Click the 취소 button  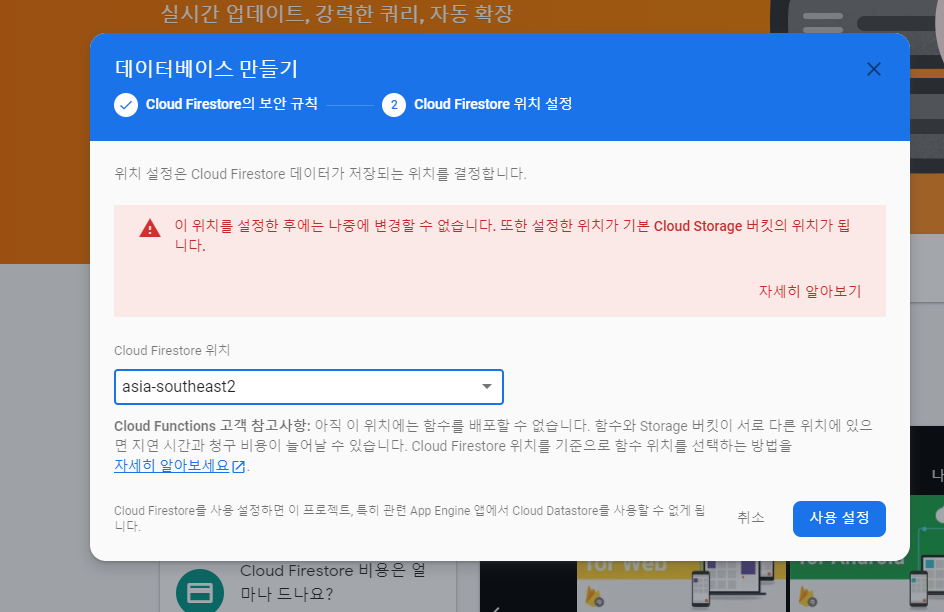[751, 518]
